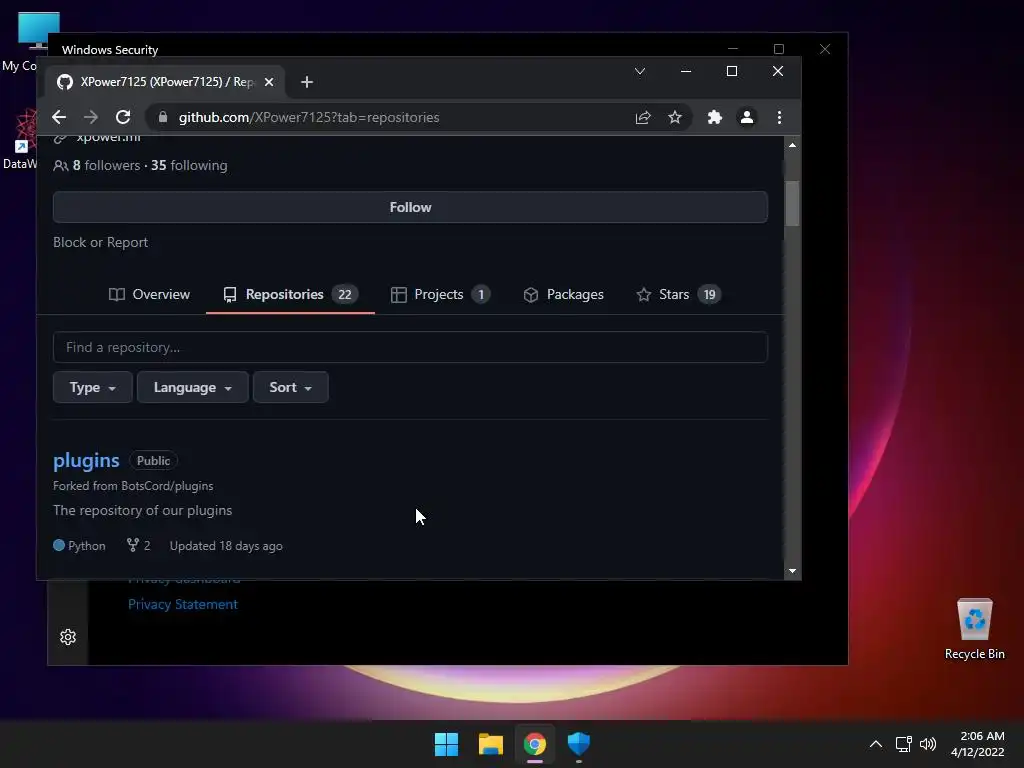Click the Chrome taskbar icon
Screen dimensions: 1024x768
[x=535, y=744]
